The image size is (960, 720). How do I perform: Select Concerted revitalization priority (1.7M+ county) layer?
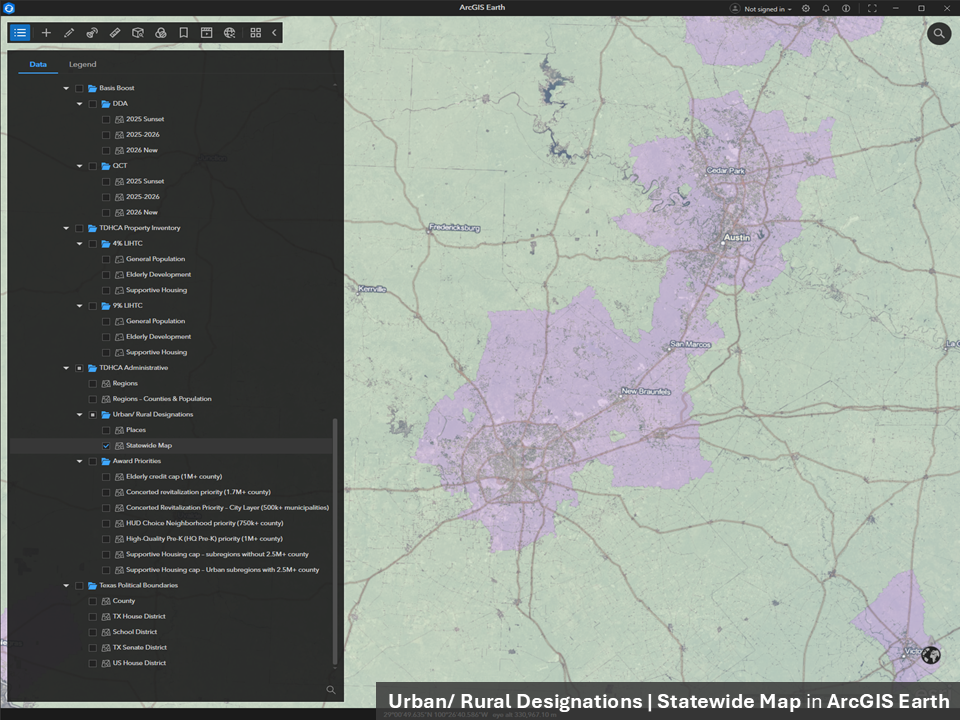coord(198,492)
